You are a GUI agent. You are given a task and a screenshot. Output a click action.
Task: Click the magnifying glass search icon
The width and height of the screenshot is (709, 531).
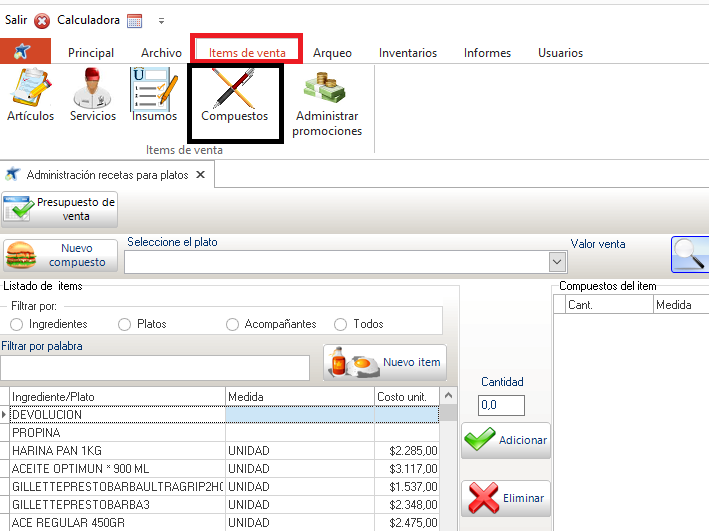click(690, 256)
